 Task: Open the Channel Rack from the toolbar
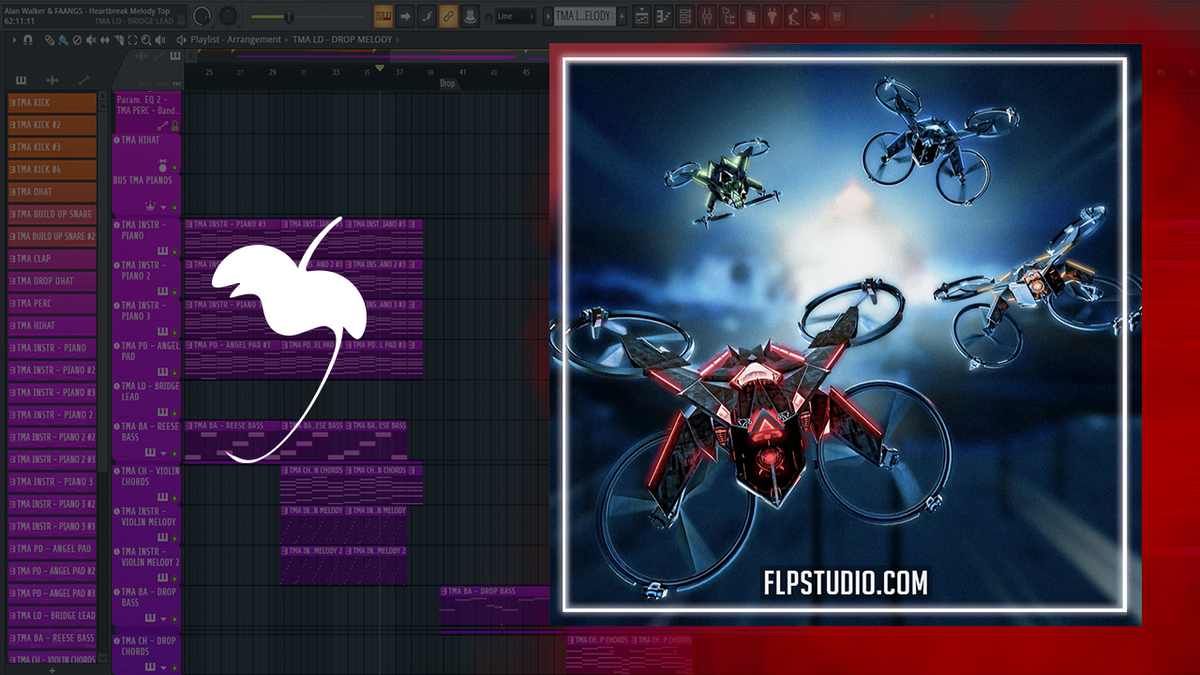[684, 14]
